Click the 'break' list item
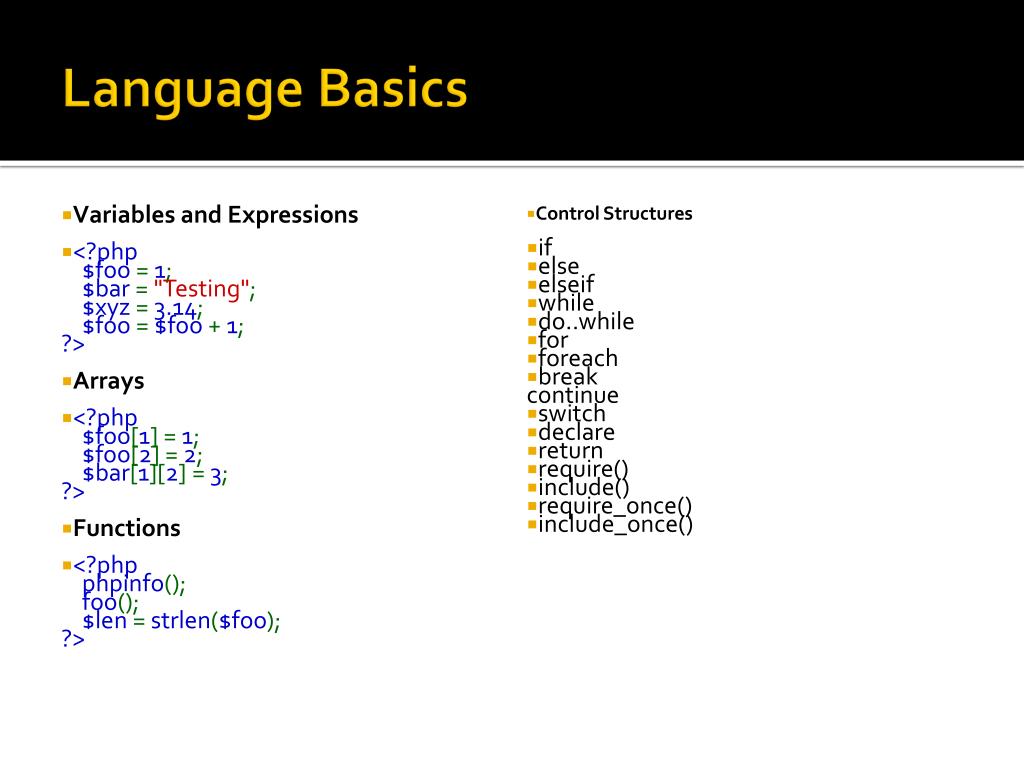The width and height of the screenshot is (1024, 768). pyautogui.click(x=568, y=377)
